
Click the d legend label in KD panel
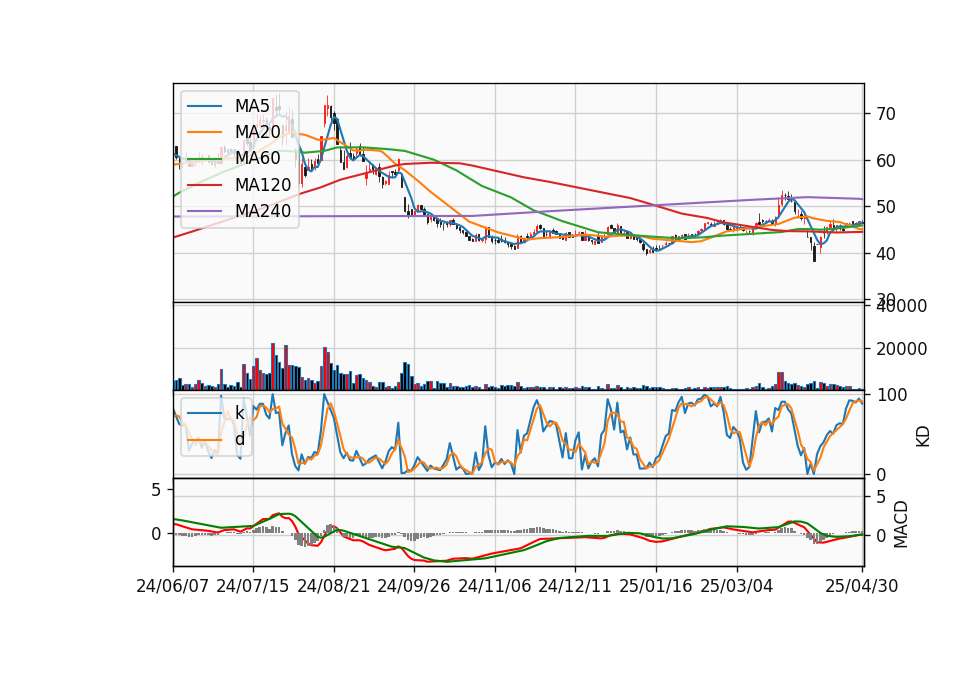click(239, 439)
